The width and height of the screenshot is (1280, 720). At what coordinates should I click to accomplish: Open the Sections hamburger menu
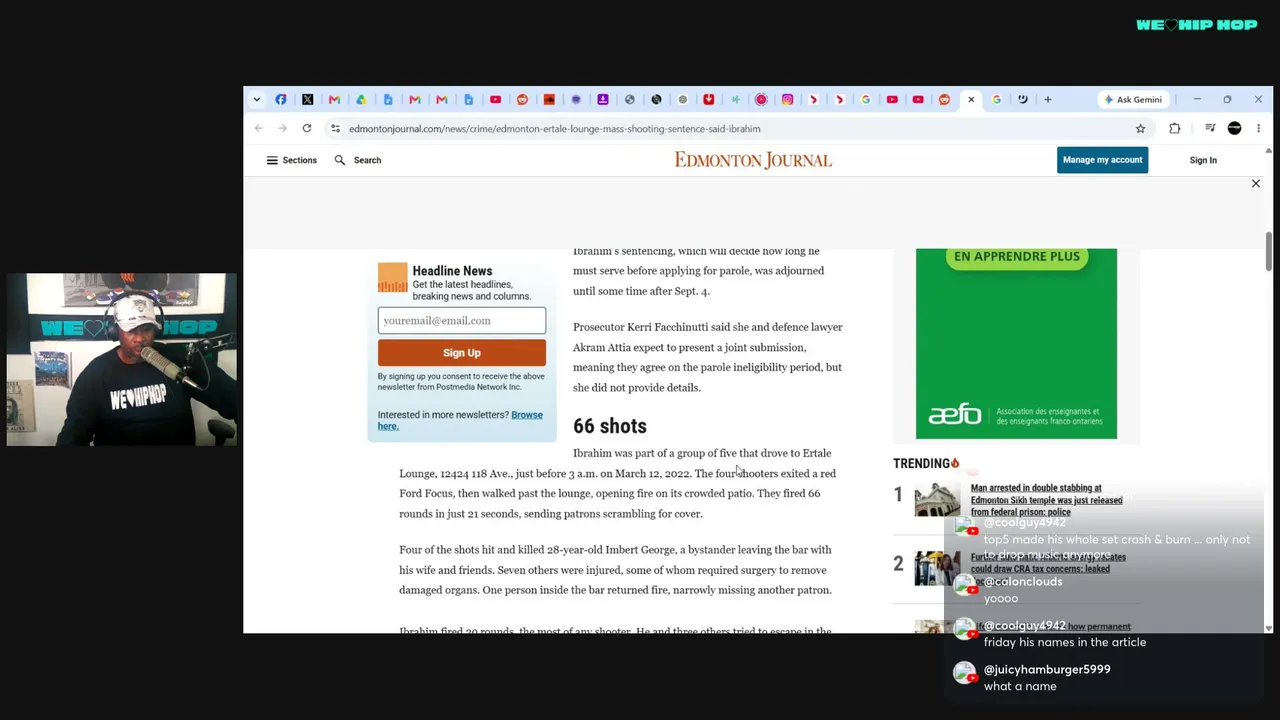[x=291, y=160]
